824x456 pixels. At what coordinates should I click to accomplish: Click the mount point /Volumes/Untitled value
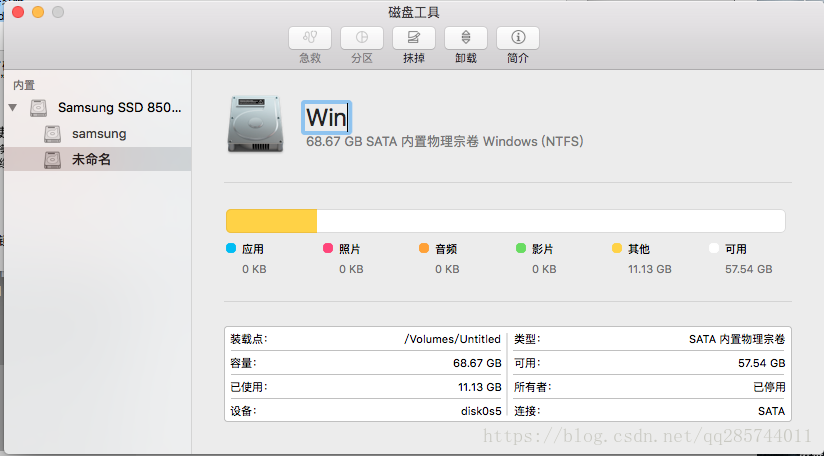pos(452,339)
